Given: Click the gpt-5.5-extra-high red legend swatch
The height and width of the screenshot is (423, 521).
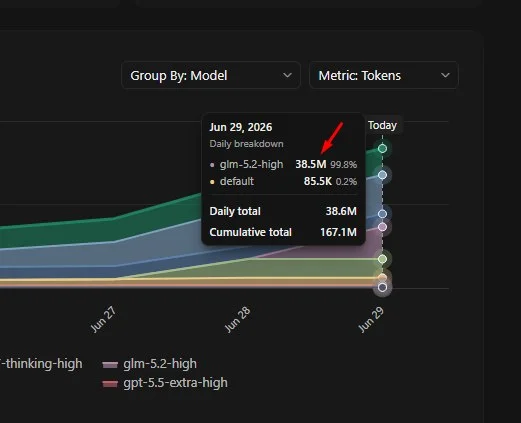Looking at the screenshot, I should (110, 384).
